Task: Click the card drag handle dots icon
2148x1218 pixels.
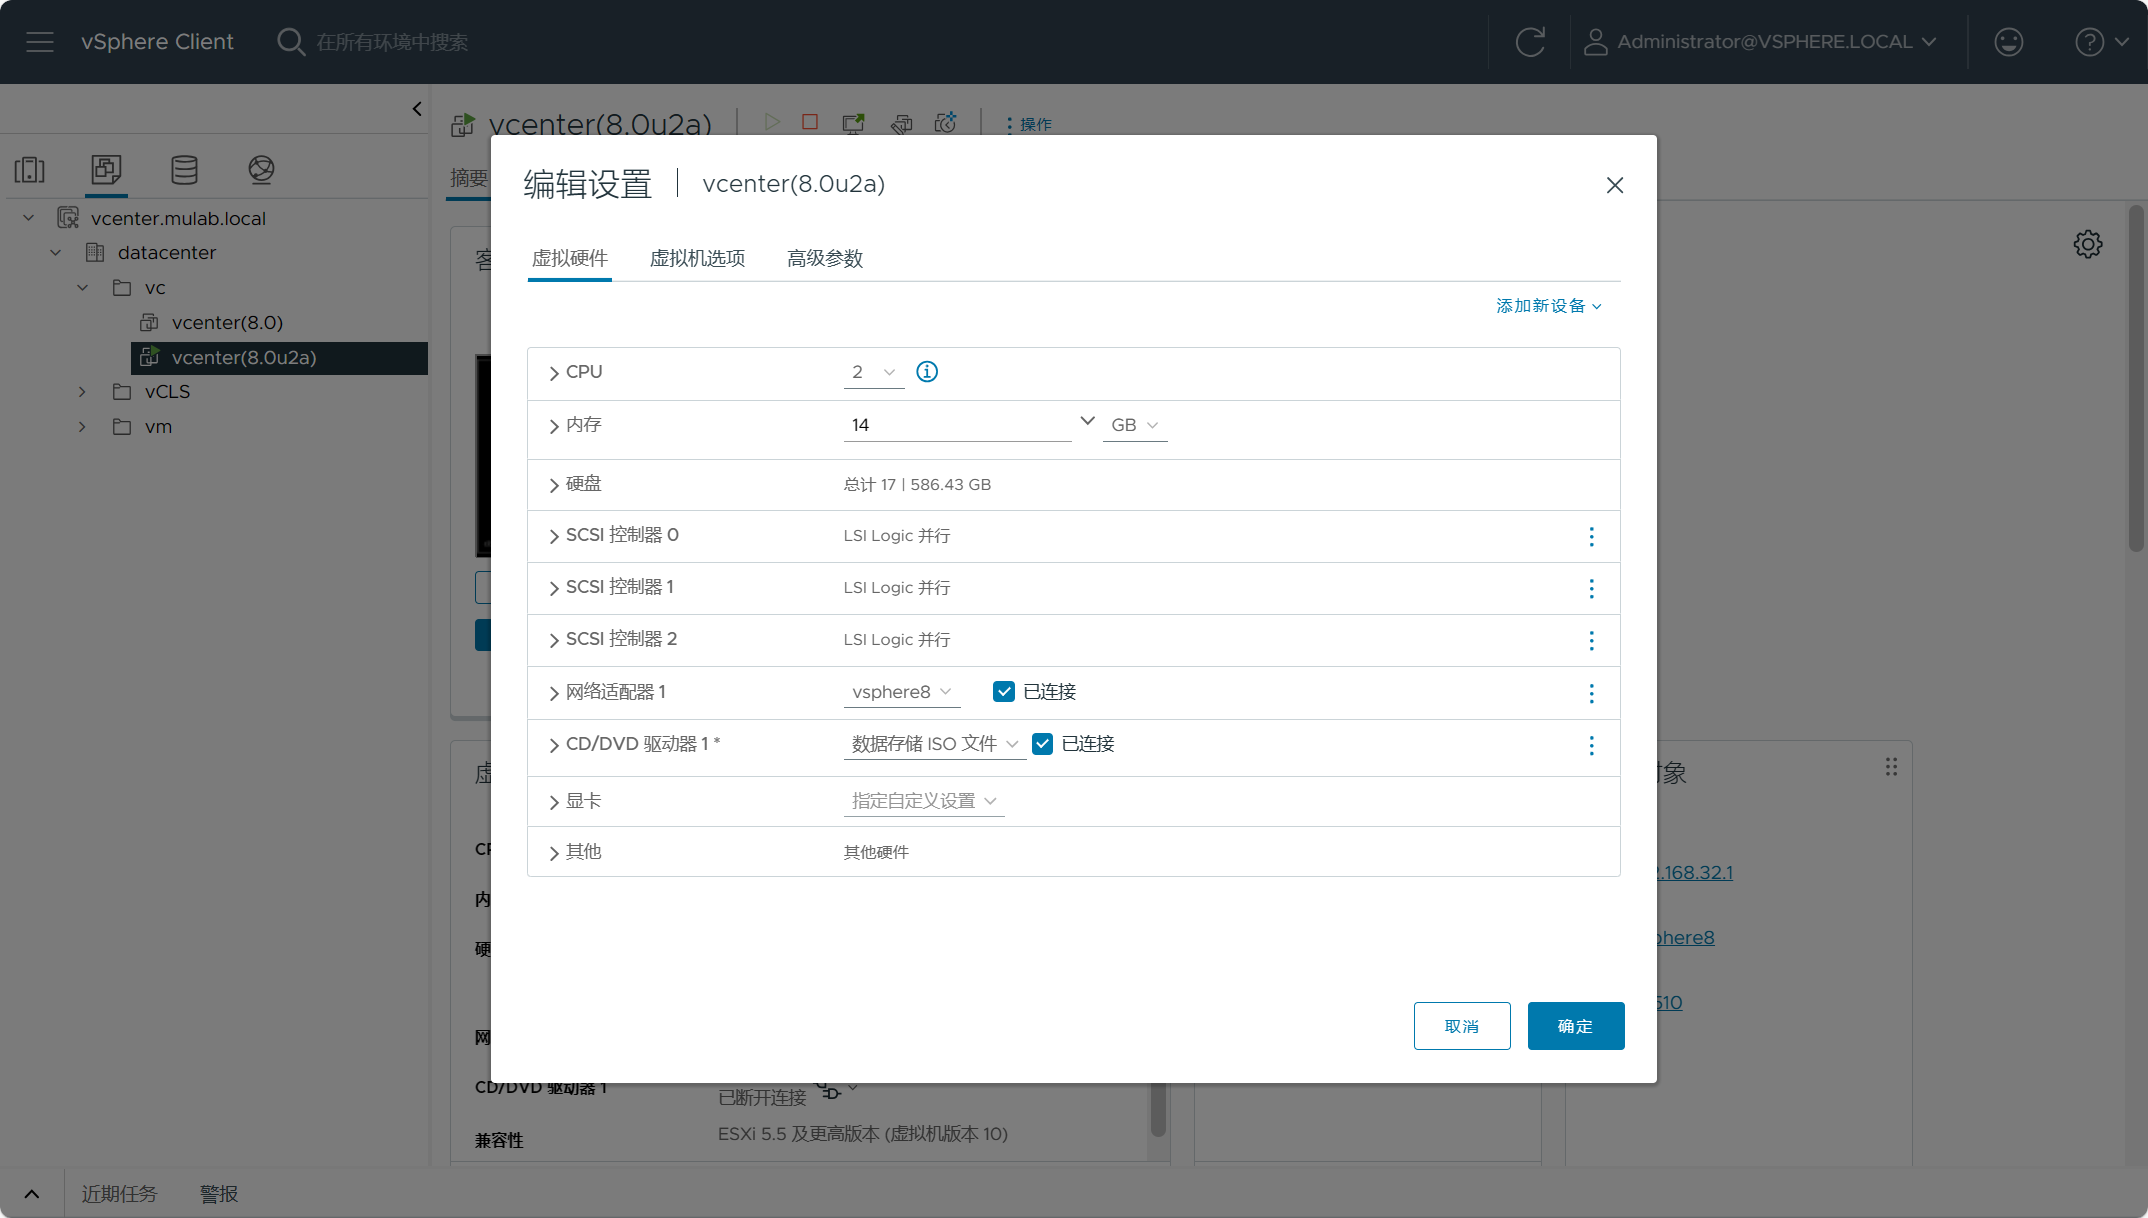Action: click(x=1891, y=767)
